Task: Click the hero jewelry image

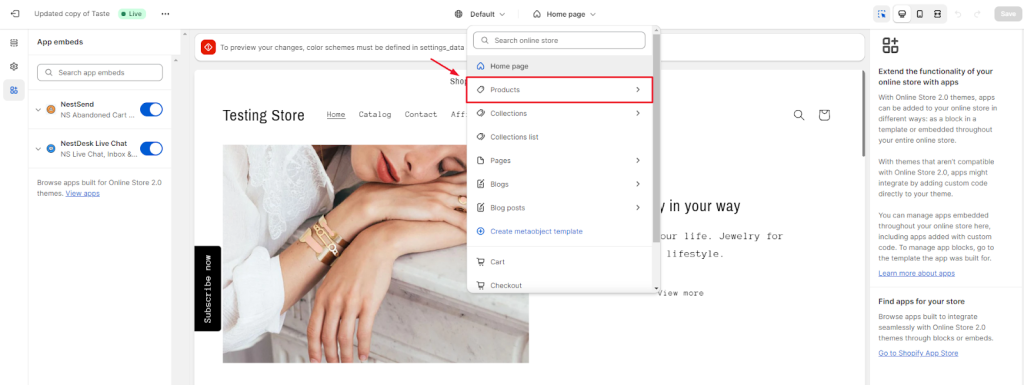Action: click(376, 254)
